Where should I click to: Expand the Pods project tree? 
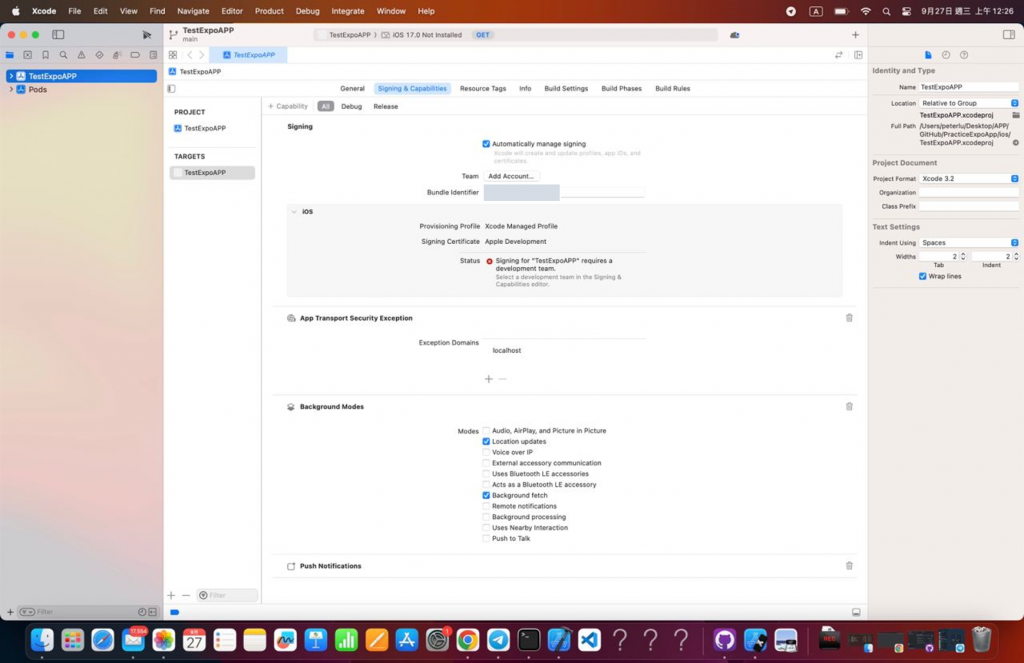(x=11, y=89)
